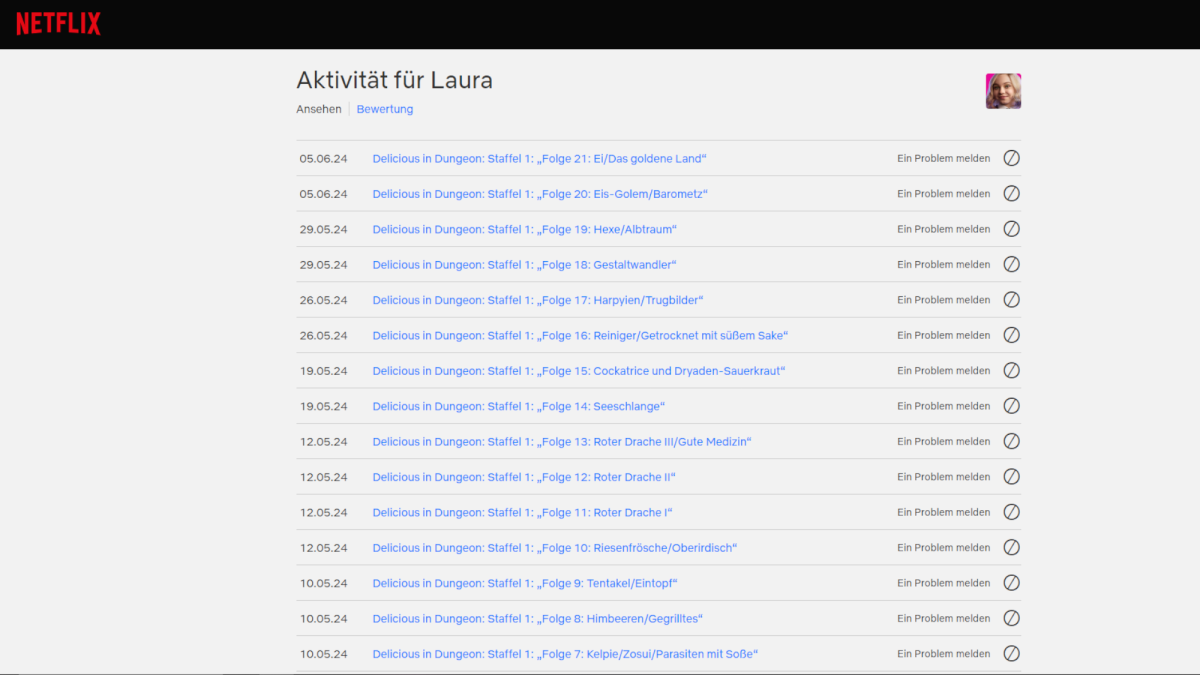This screenshot has height=675, width=1200.
Task: Hide Folge 21 from viewing history
Action: point(1011,158)
